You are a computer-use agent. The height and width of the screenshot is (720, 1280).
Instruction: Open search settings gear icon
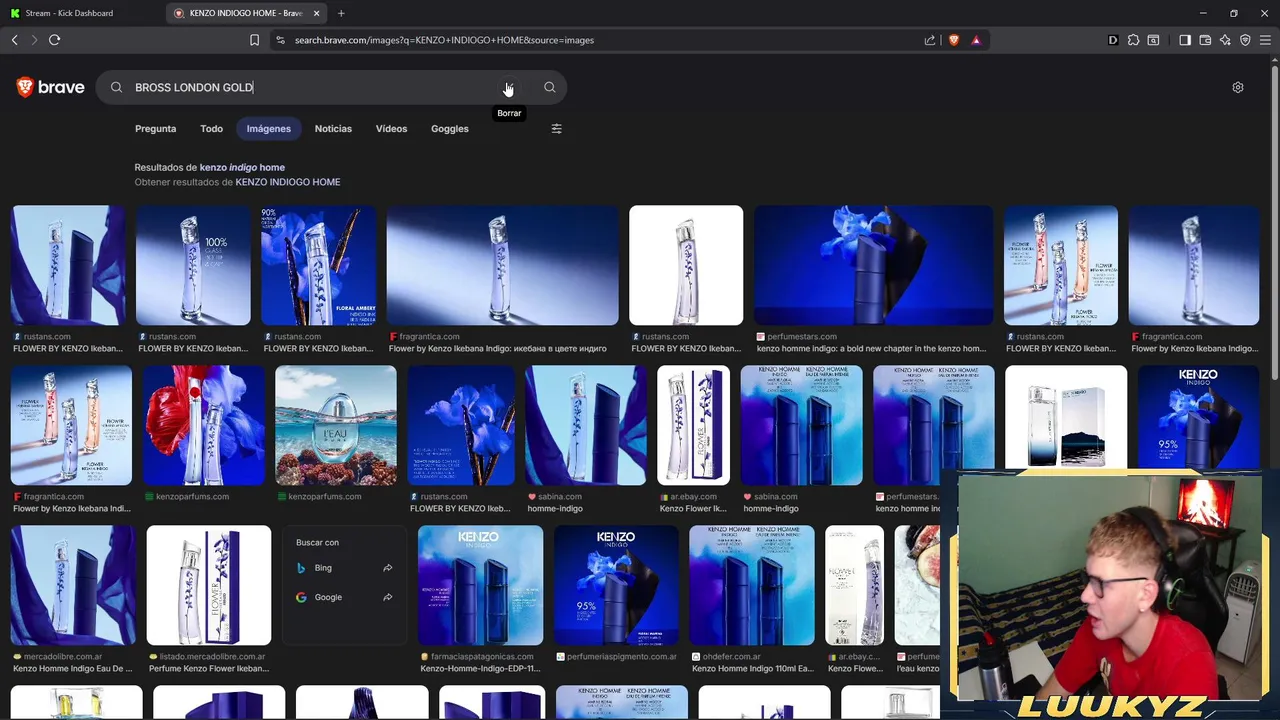click(x=1238, y=87)
